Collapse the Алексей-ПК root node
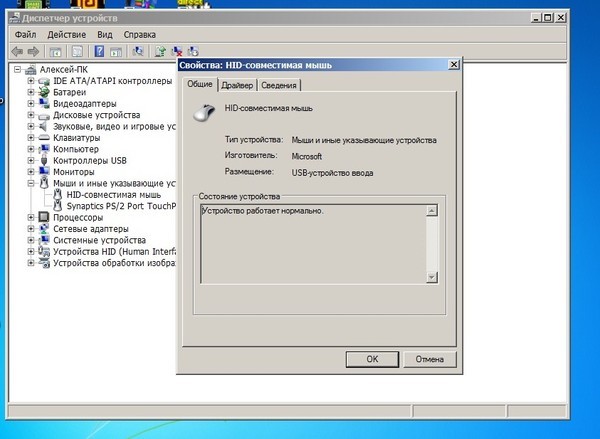Viewport: 600px width, 439px height. pos(17,70)
